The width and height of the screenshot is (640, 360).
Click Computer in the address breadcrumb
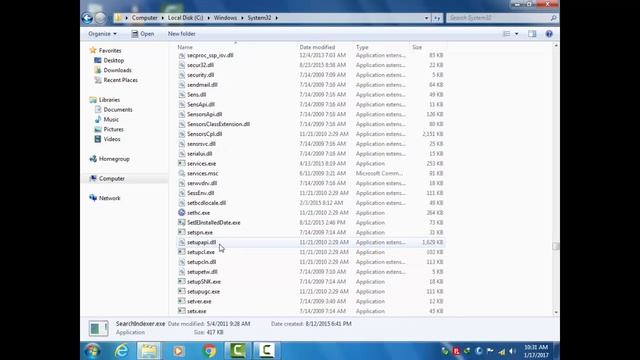(x=144, y=18)
